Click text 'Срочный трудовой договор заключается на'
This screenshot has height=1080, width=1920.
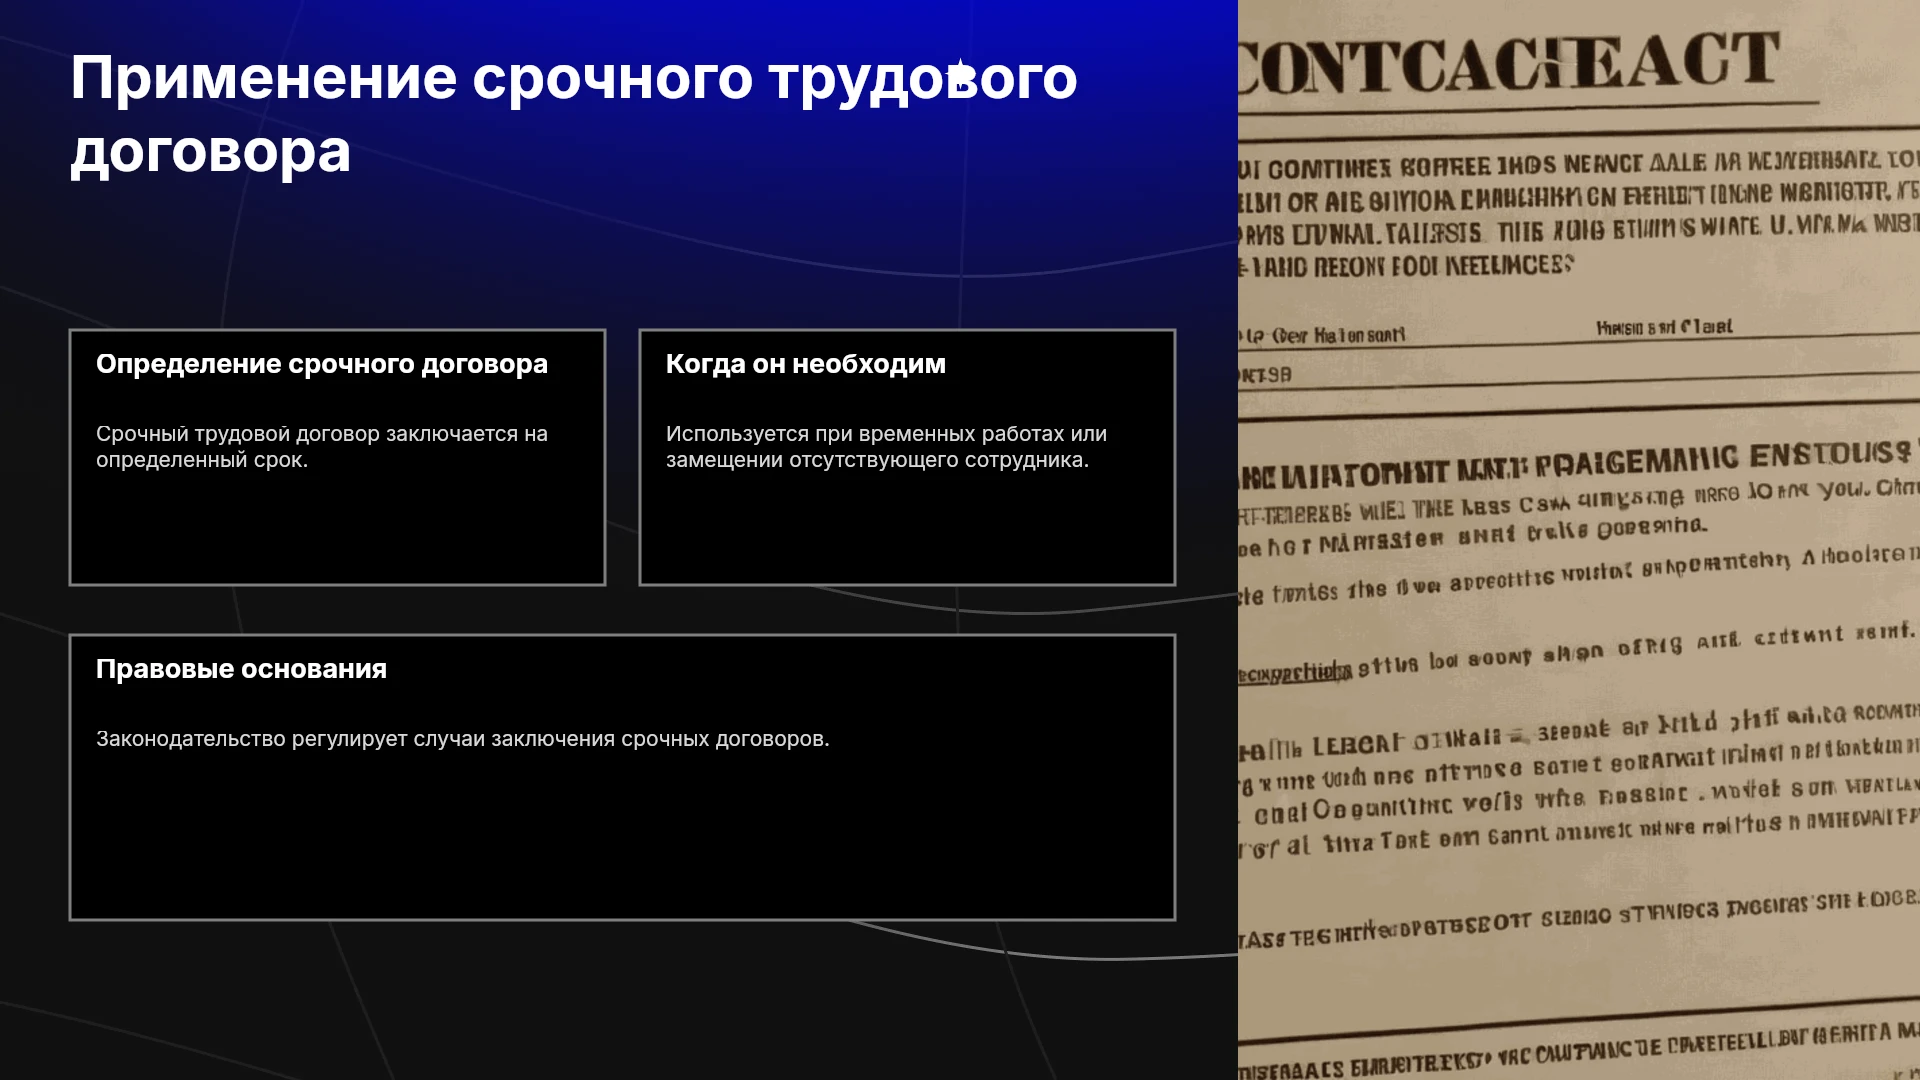pyautogui.click(x=322, y=434)
